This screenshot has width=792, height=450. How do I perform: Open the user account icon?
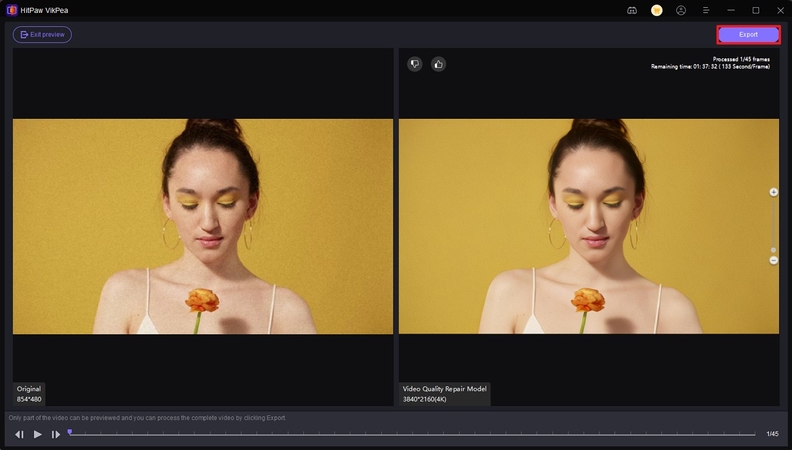pos(681,10)
